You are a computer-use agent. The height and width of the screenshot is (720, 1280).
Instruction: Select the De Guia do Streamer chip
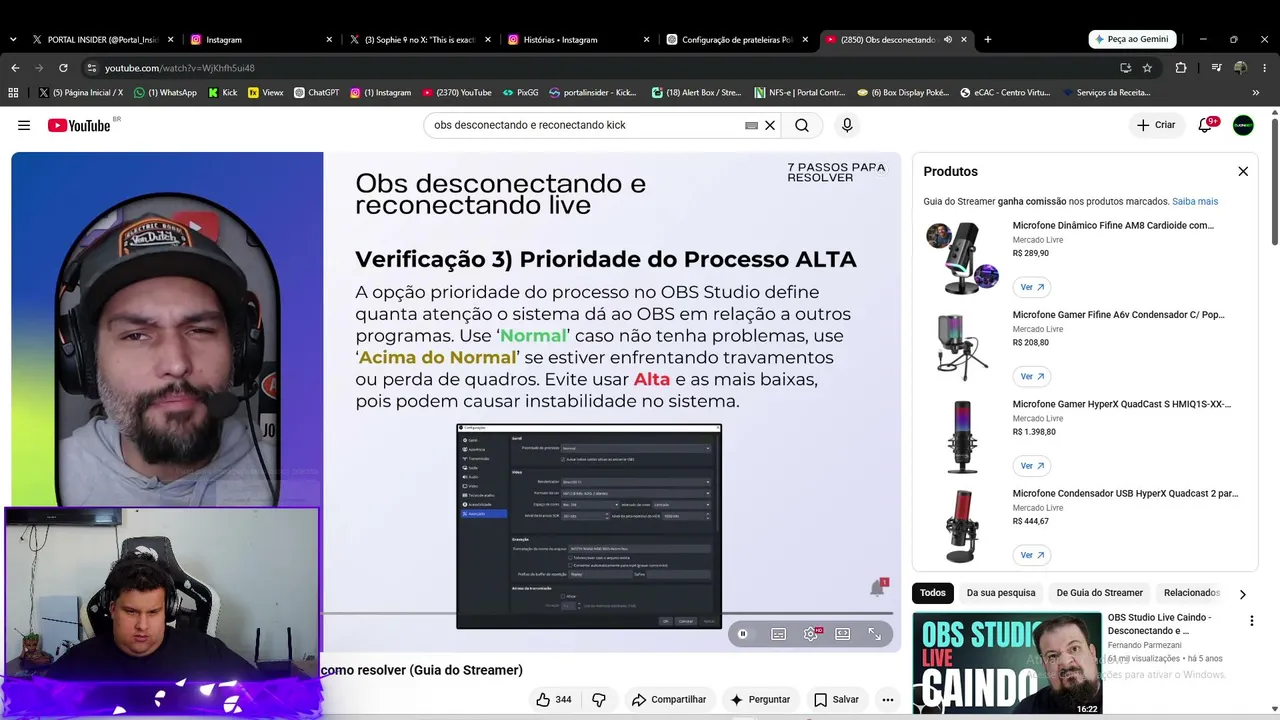click(1100, 593)
